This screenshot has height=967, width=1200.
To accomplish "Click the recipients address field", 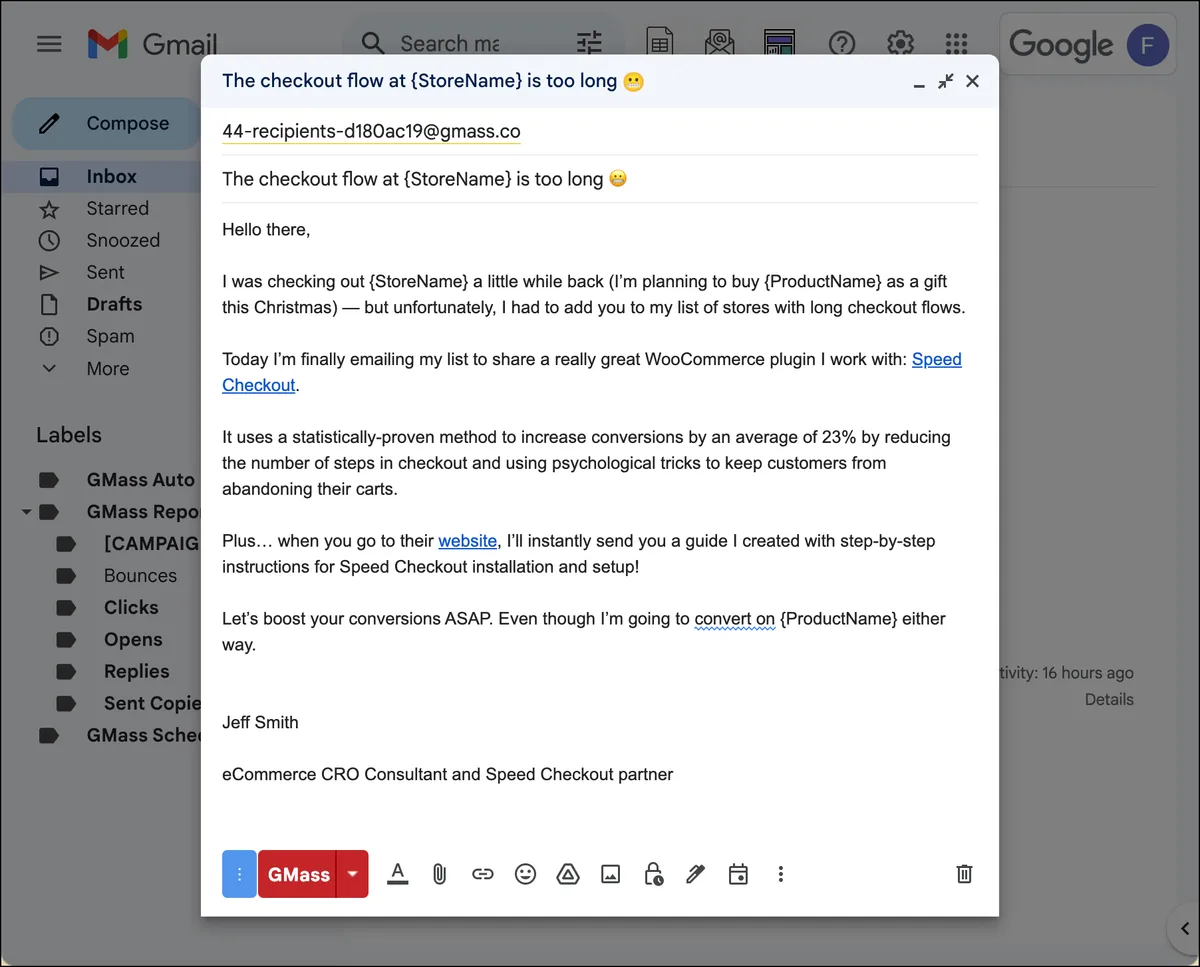I will (600, 132).
